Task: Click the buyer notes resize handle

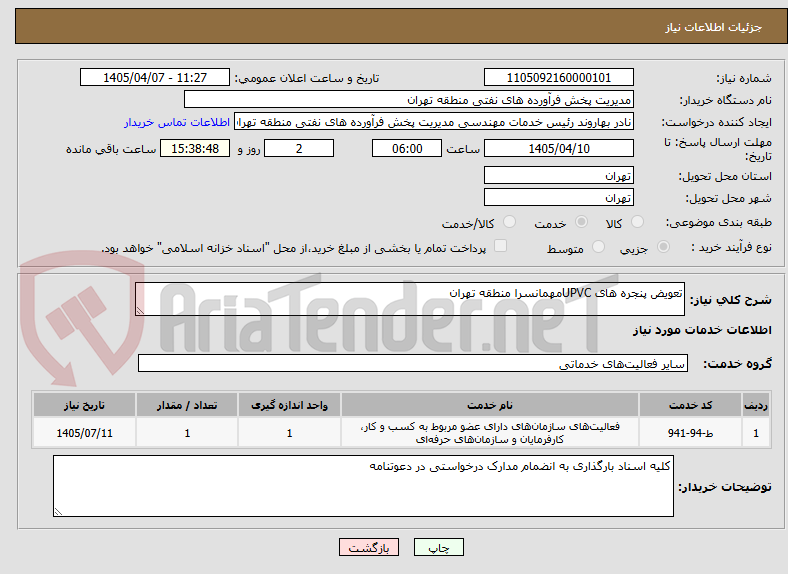Action: tap(58, 512)
